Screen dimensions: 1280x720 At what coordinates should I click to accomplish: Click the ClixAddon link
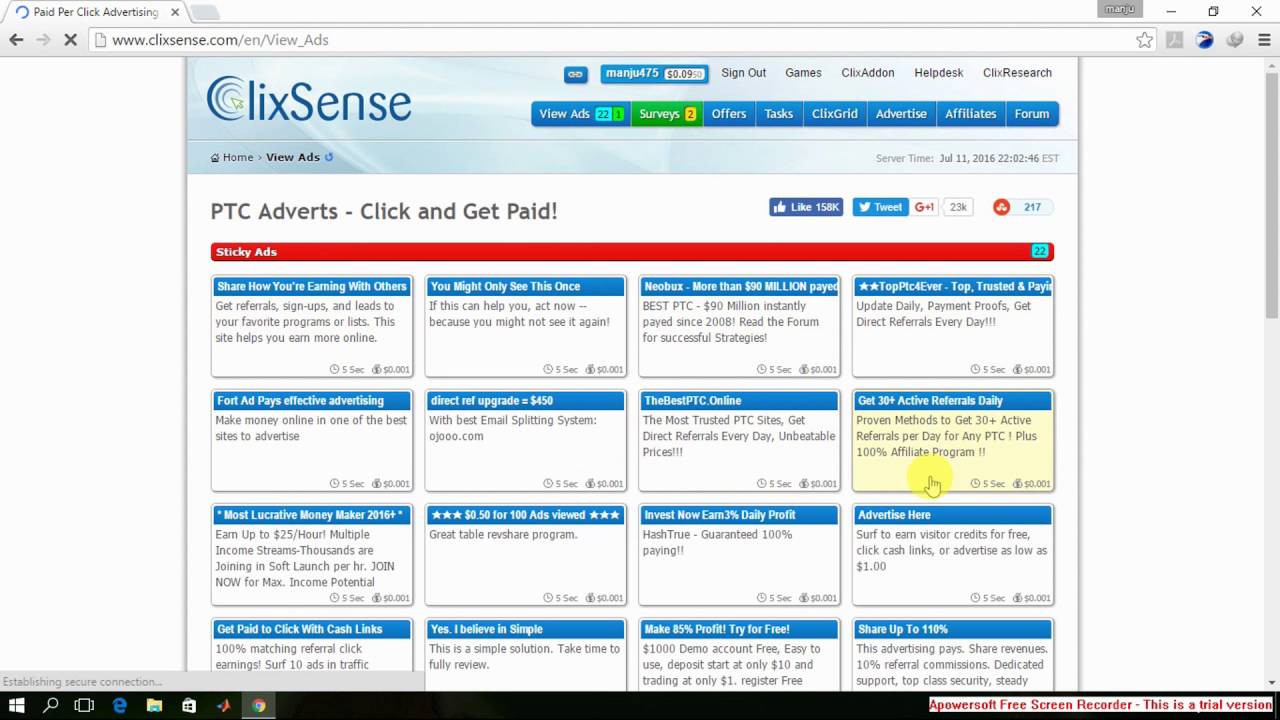[868, 73]
